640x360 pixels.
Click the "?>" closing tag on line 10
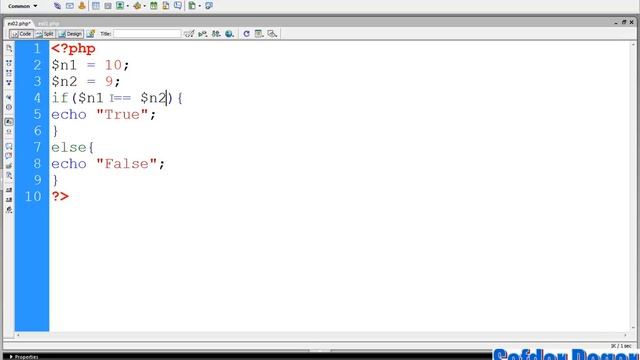(60, 196)
